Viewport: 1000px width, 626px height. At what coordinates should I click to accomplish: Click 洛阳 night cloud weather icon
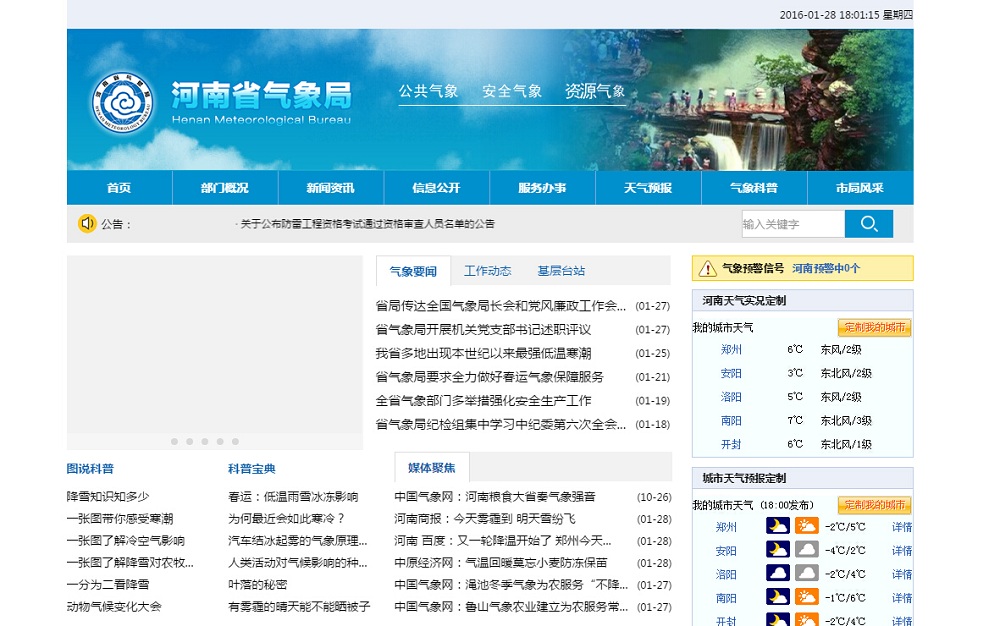[x=777, y=573]
